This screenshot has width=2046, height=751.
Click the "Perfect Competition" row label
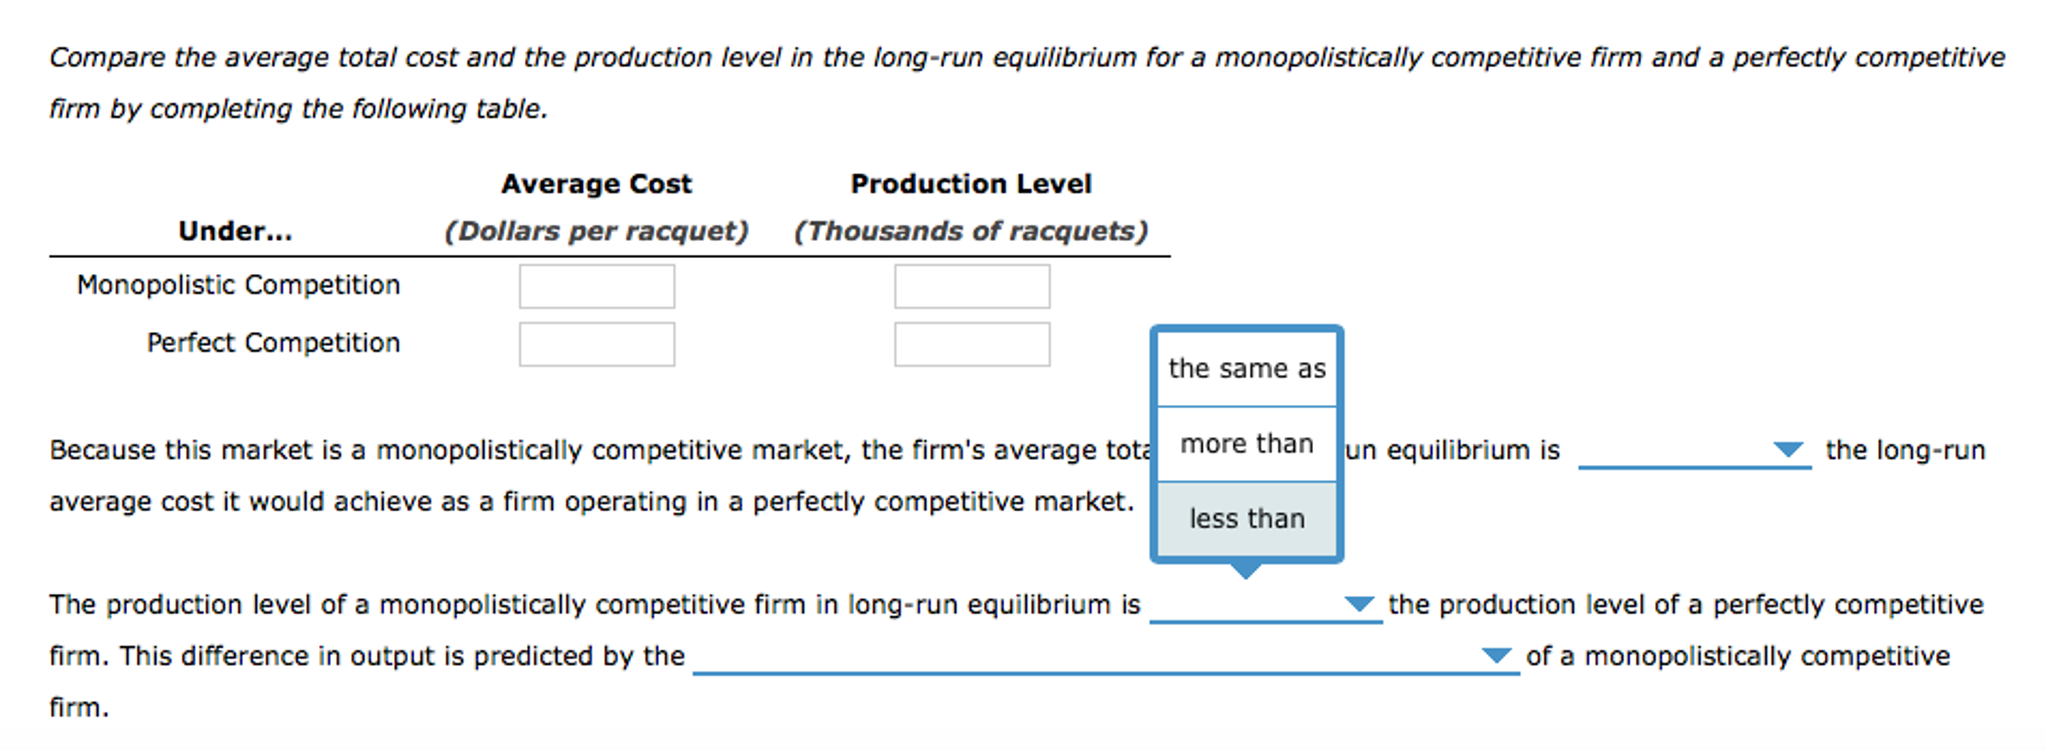coord(273,342)
